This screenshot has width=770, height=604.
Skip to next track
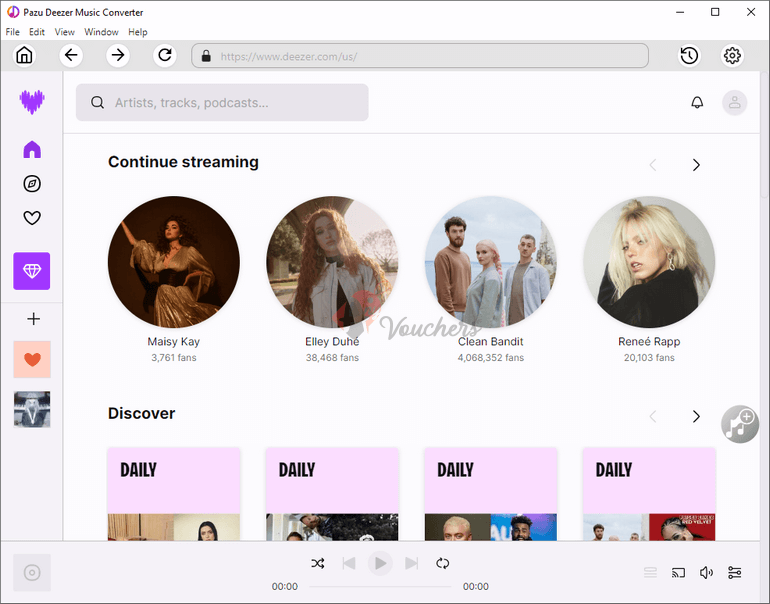[412, 563]
